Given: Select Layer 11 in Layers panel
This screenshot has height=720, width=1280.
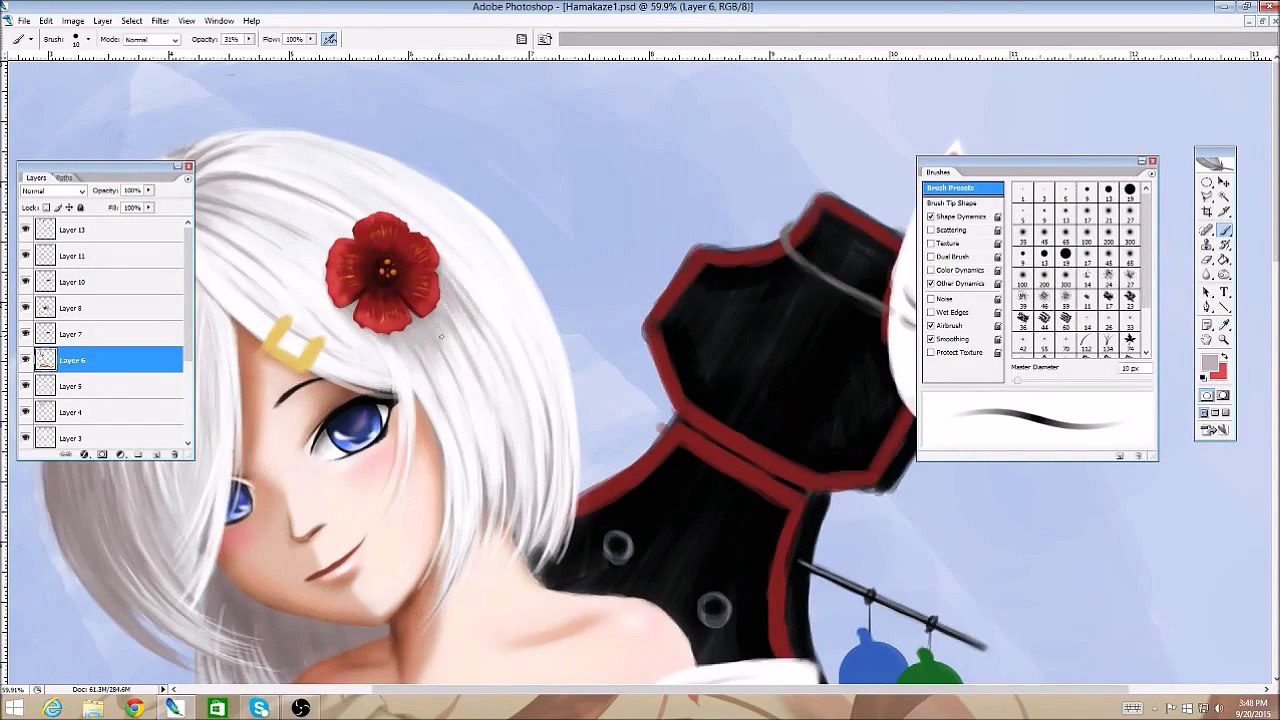Looking at the screenshot, I should point(110,255).
